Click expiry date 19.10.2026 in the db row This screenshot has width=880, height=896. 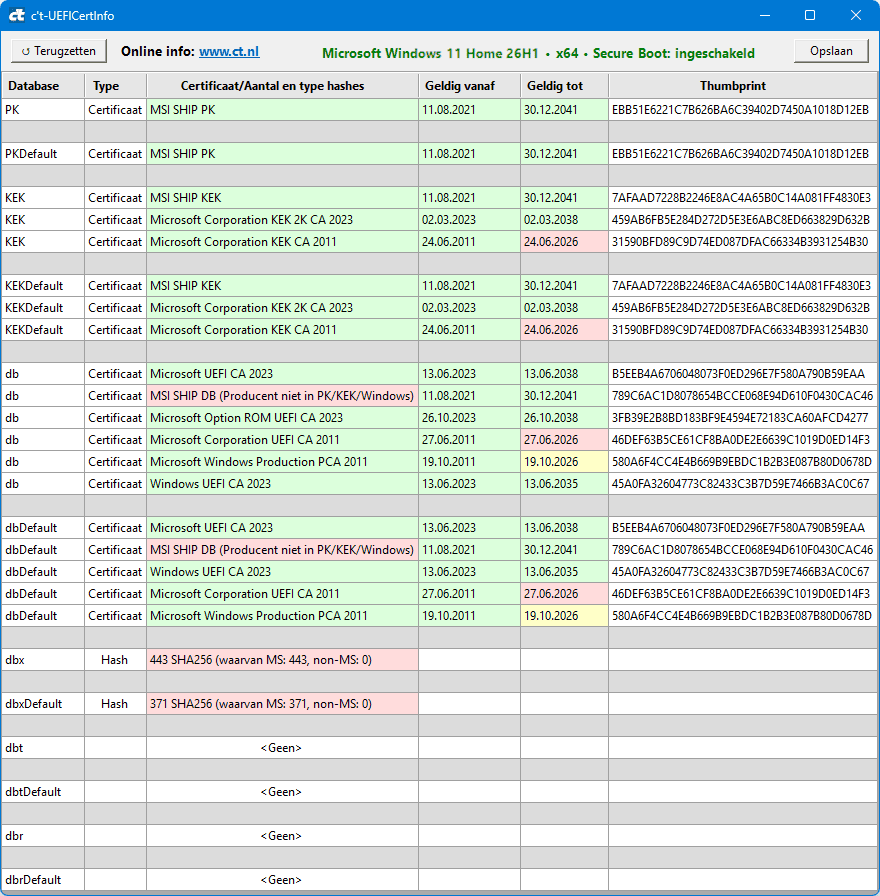pyautogui.click(x=564, y=462)
